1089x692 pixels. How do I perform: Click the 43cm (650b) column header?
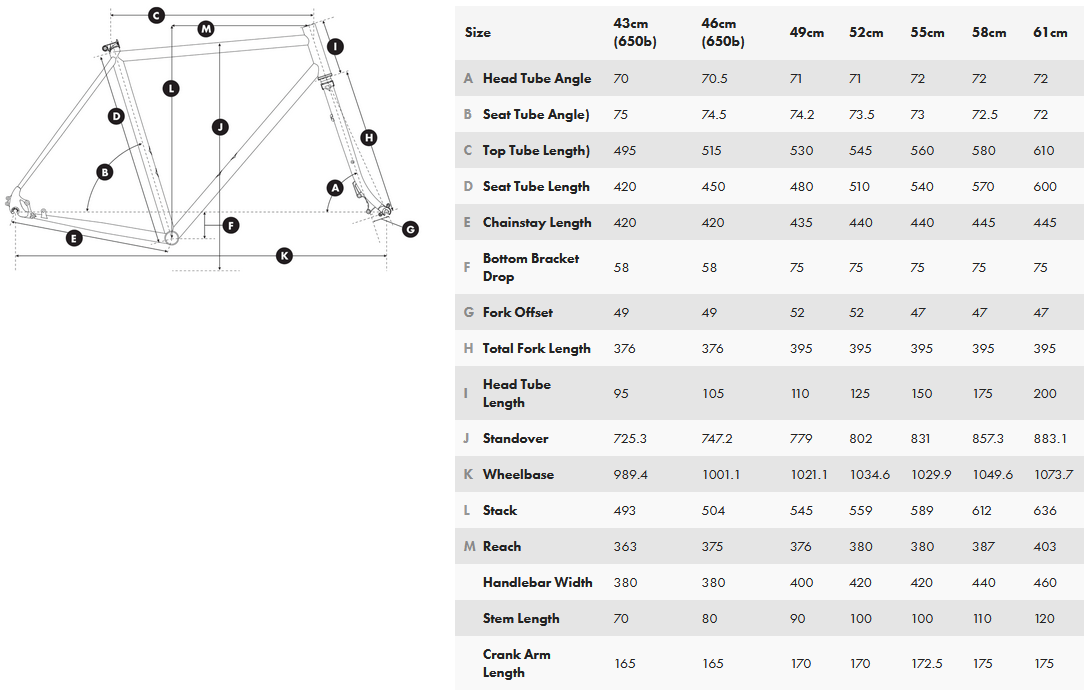coord(637,32)
